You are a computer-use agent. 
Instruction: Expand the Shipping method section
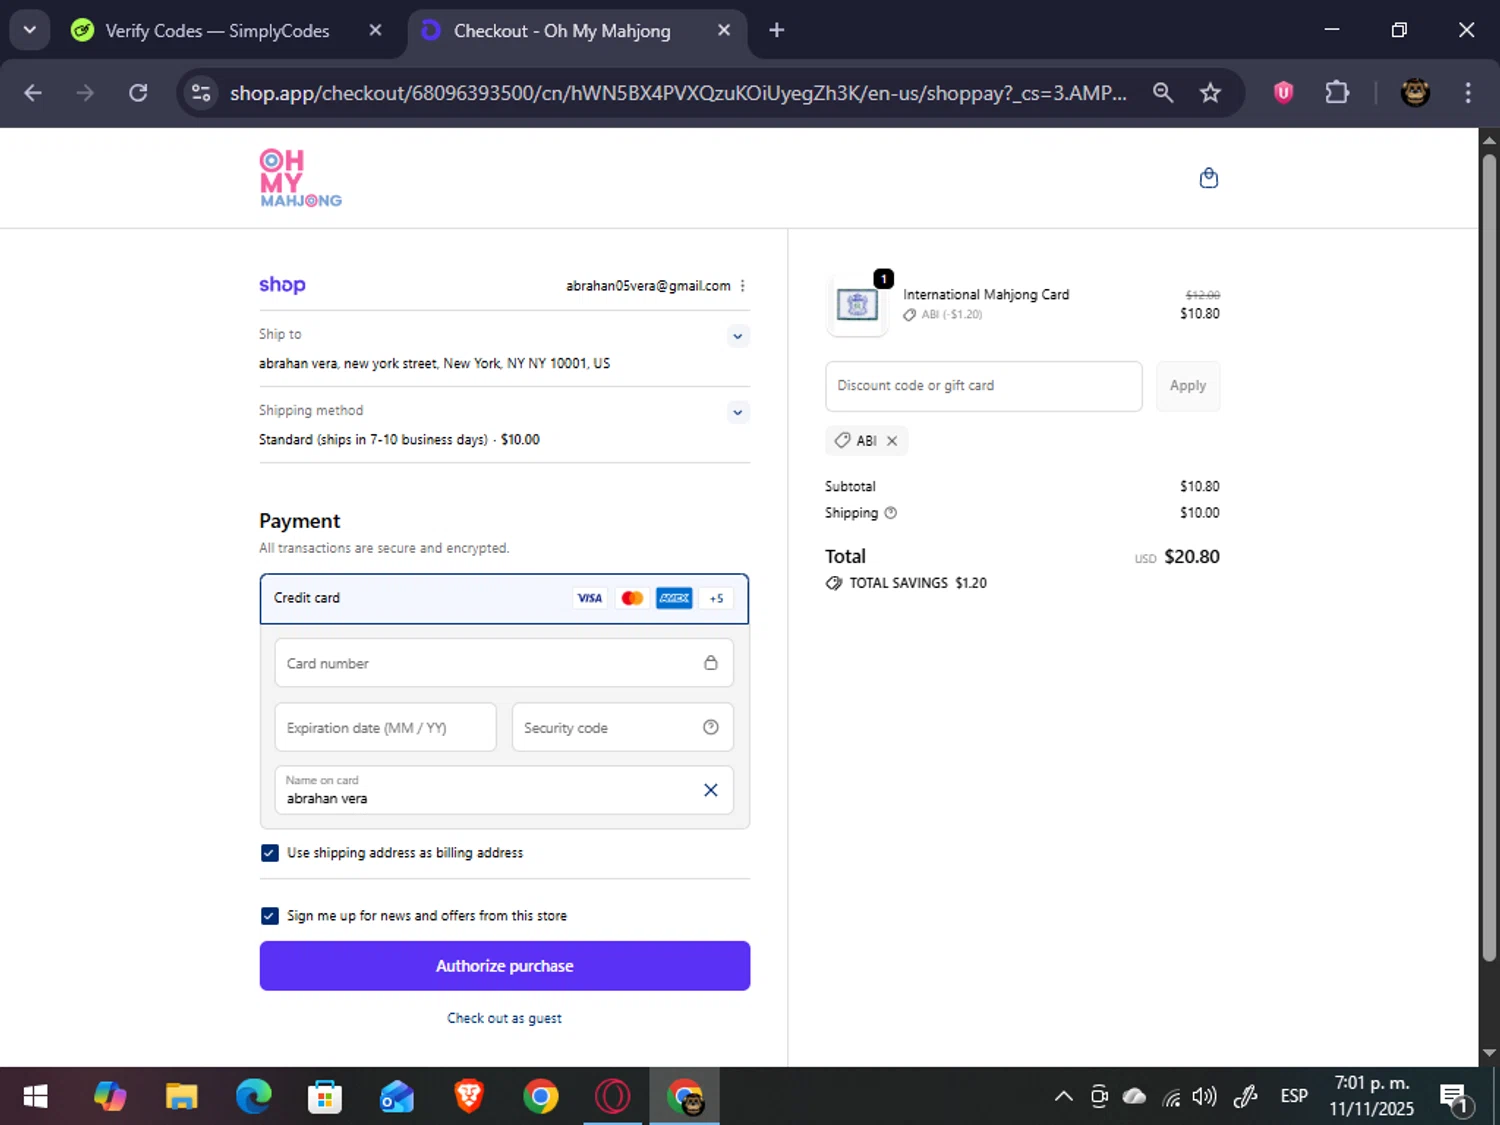point(737,412)
